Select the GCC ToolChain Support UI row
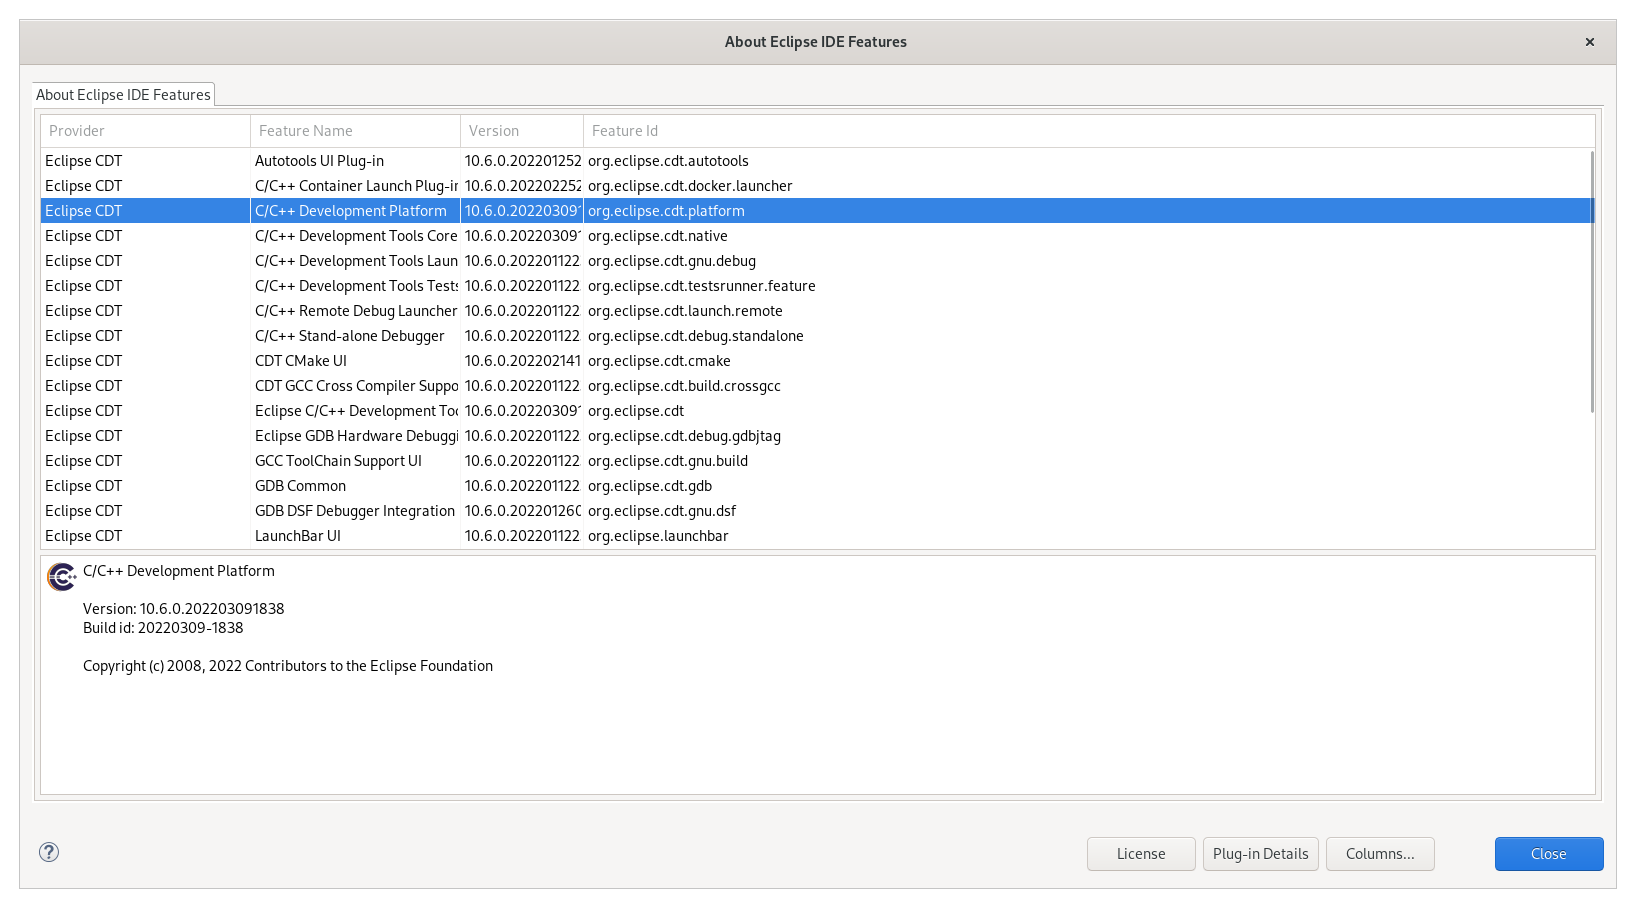 338,461
